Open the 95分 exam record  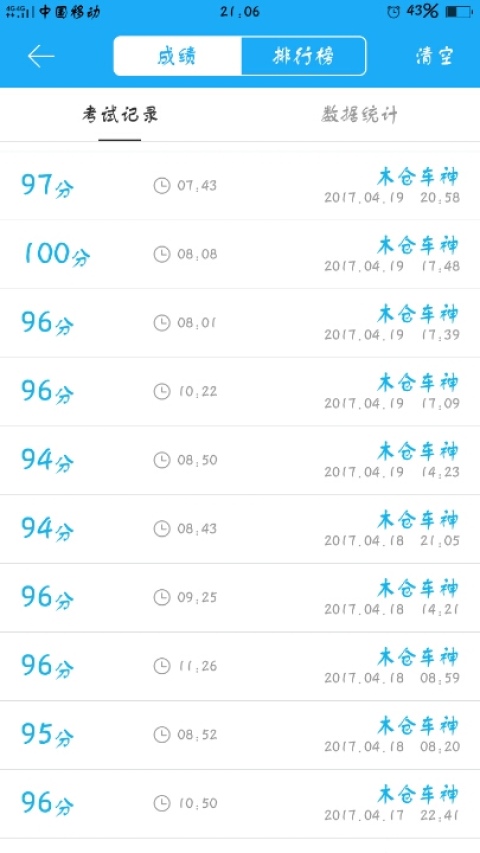pos(240,735)
